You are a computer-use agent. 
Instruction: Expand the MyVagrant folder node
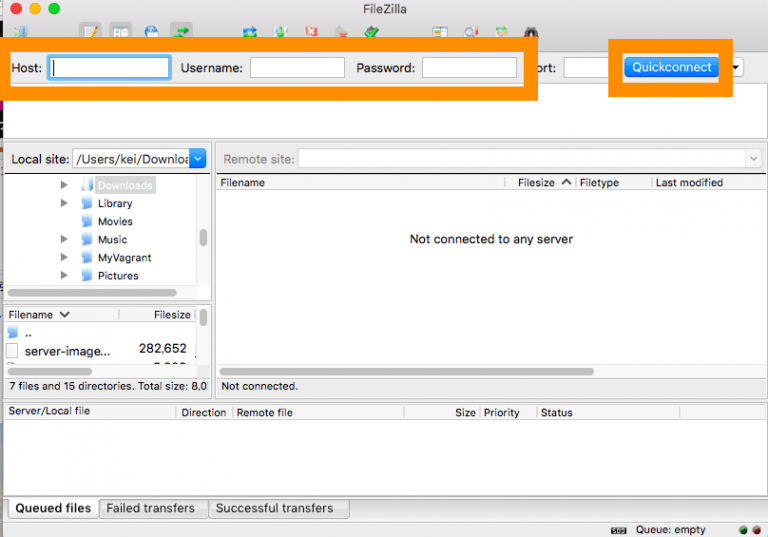(64, 258)
